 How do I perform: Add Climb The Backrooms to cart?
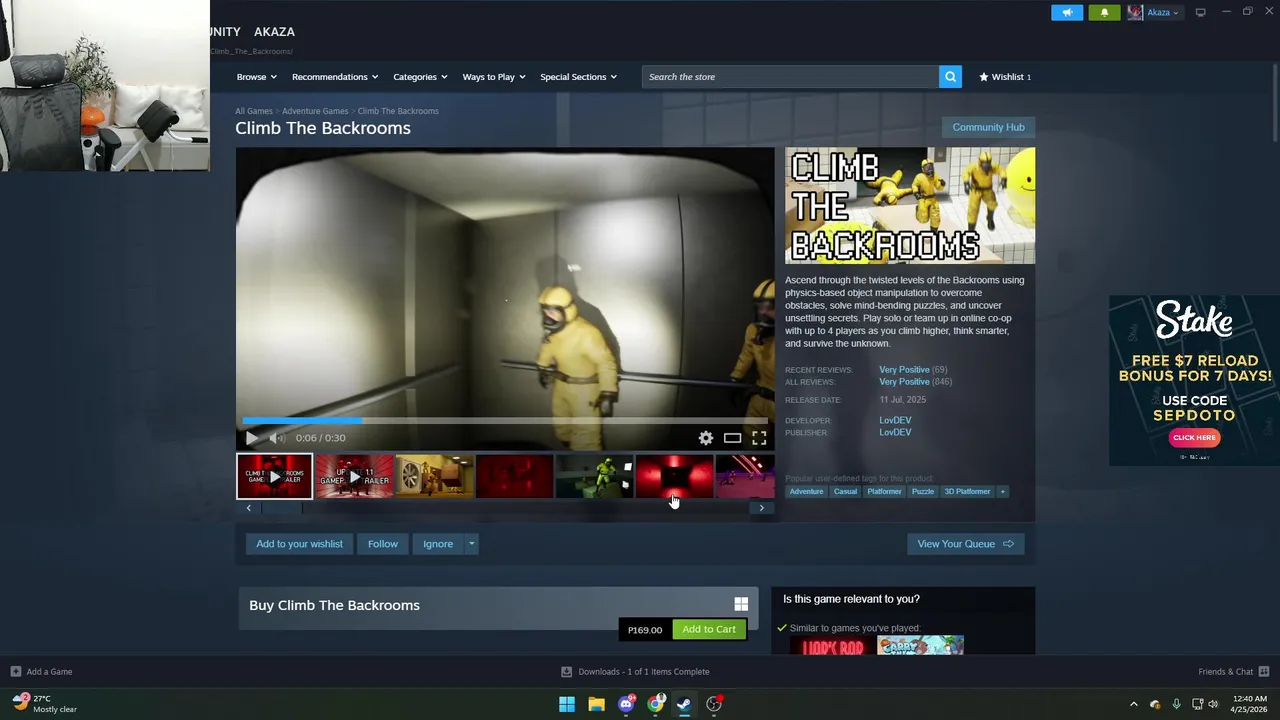pos(709,630)
